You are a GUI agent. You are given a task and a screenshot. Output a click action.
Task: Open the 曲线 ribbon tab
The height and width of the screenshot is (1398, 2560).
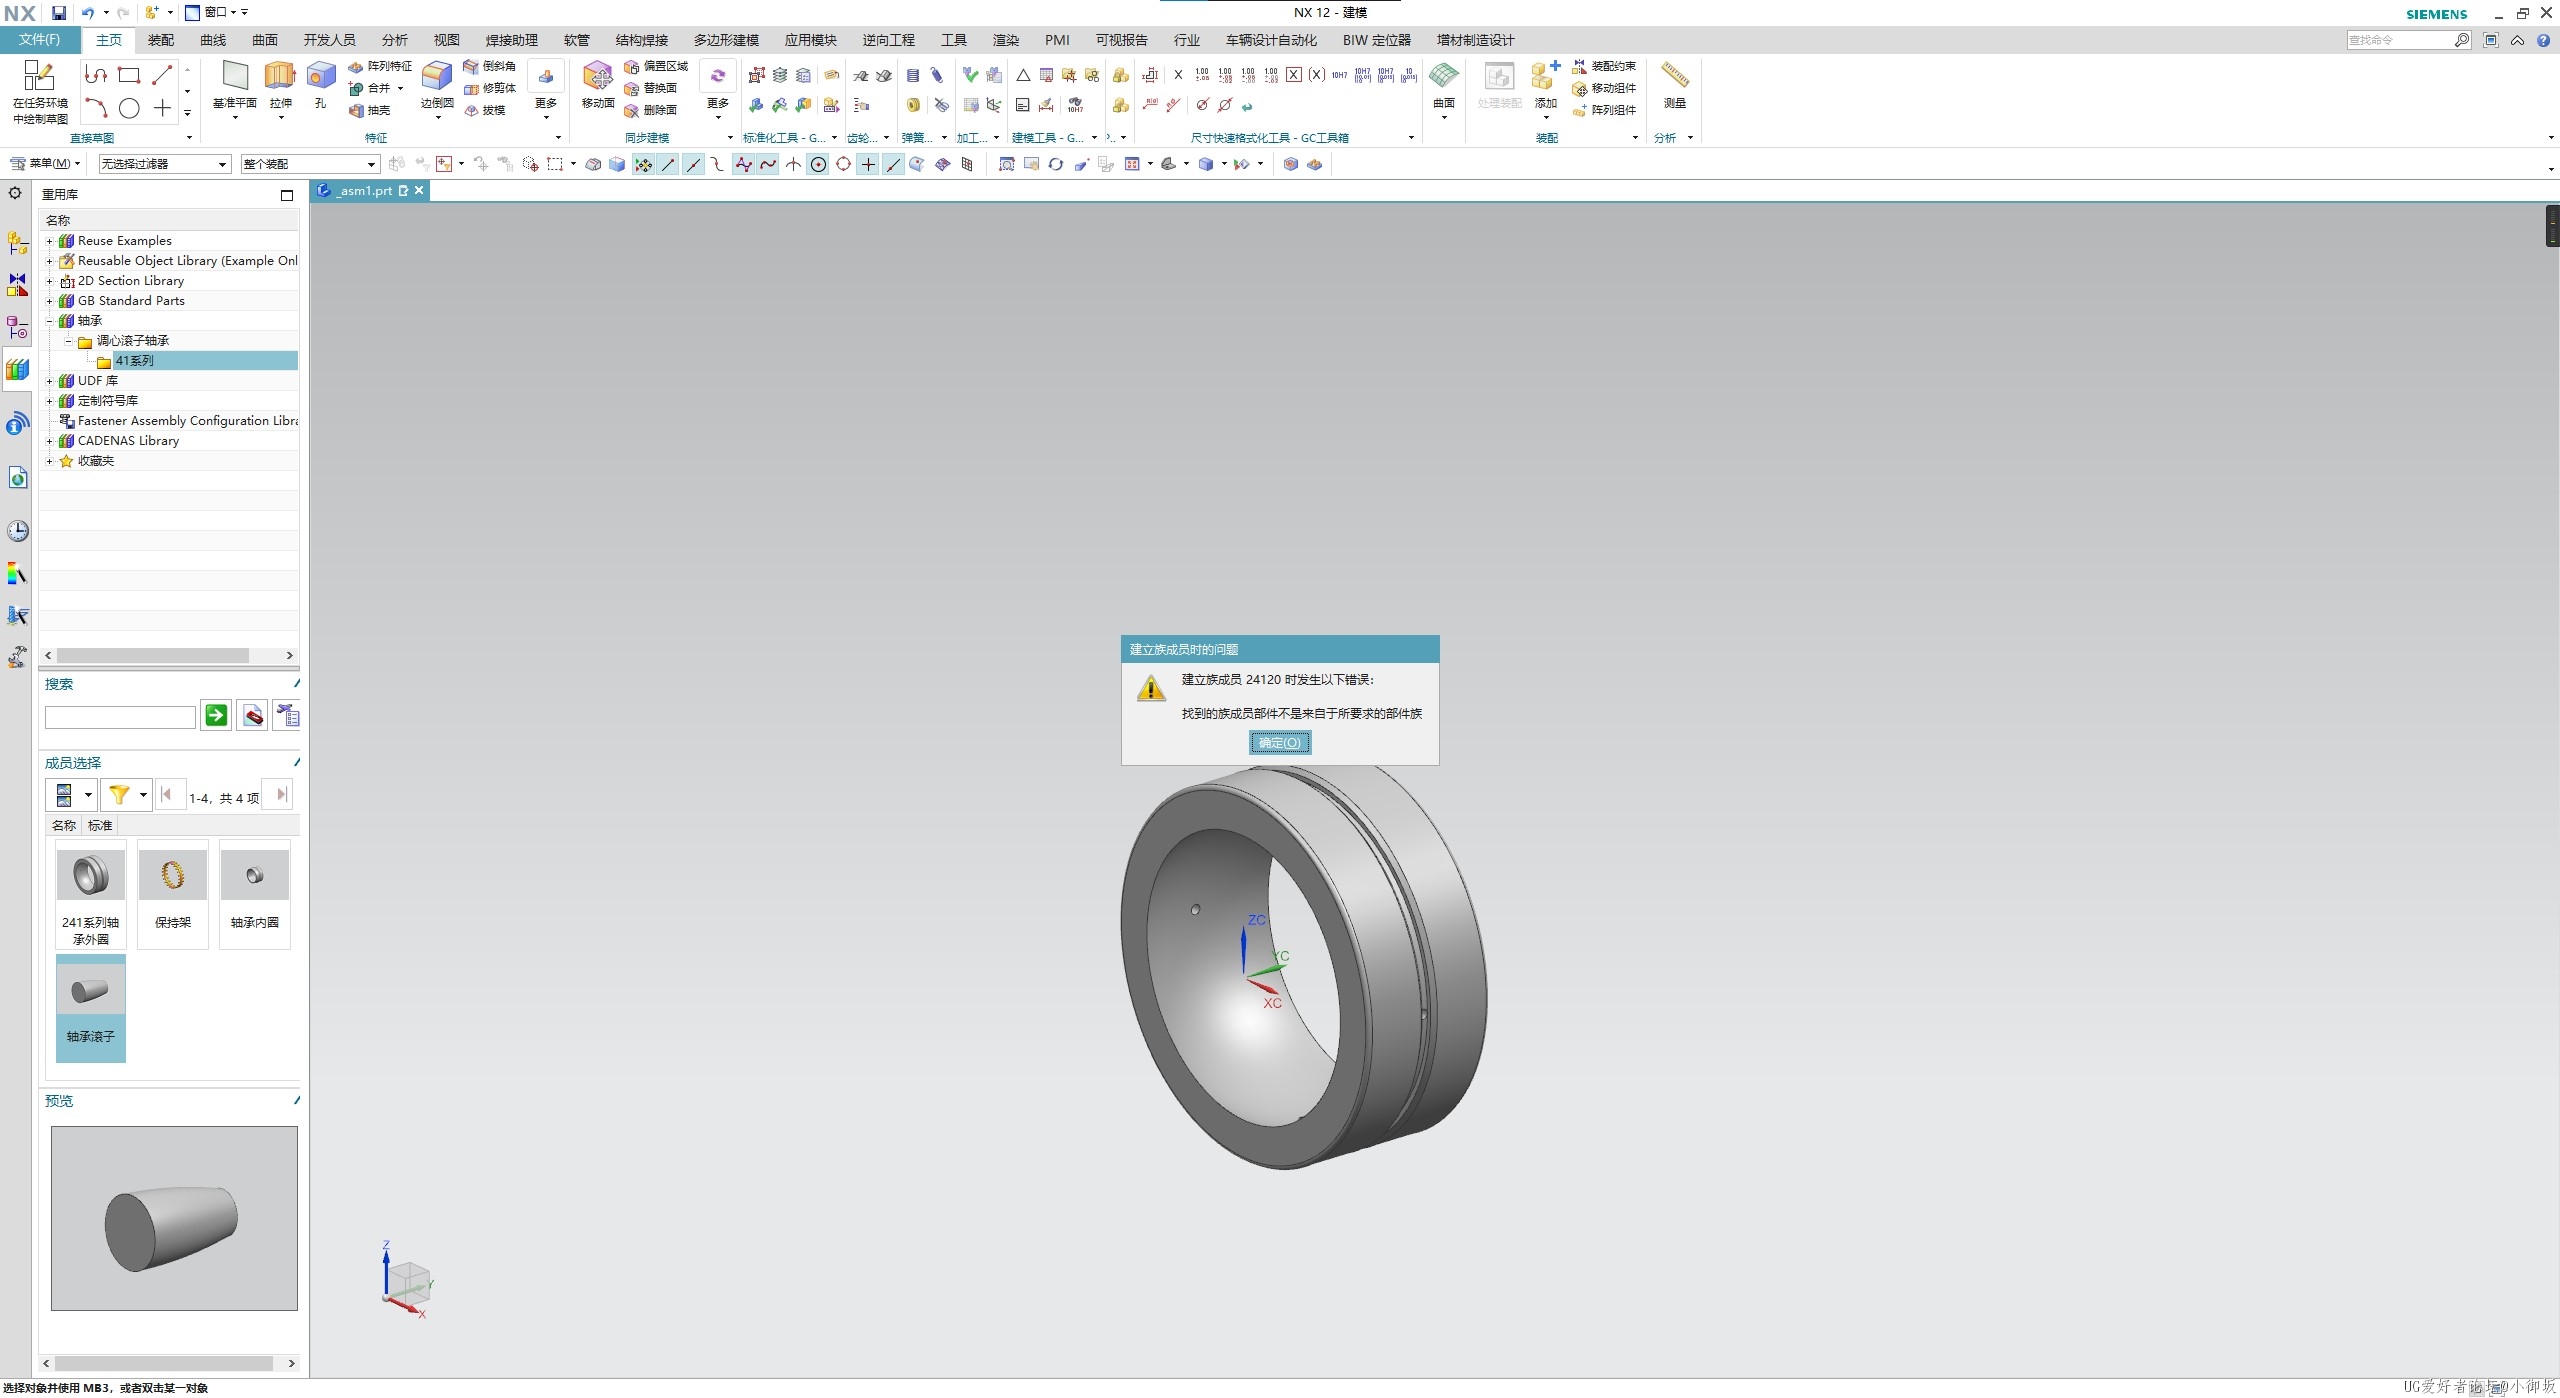click(x=213, y=40)
